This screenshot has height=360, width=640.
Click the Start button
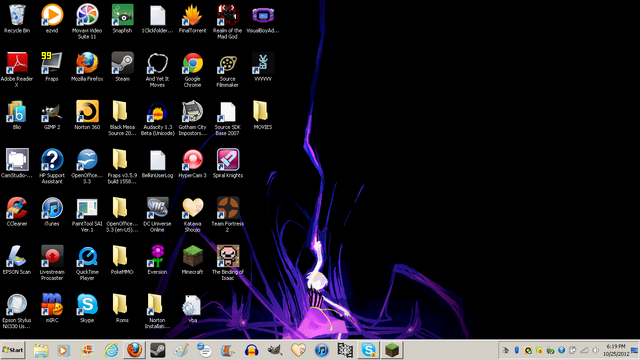tap(13, 350)
